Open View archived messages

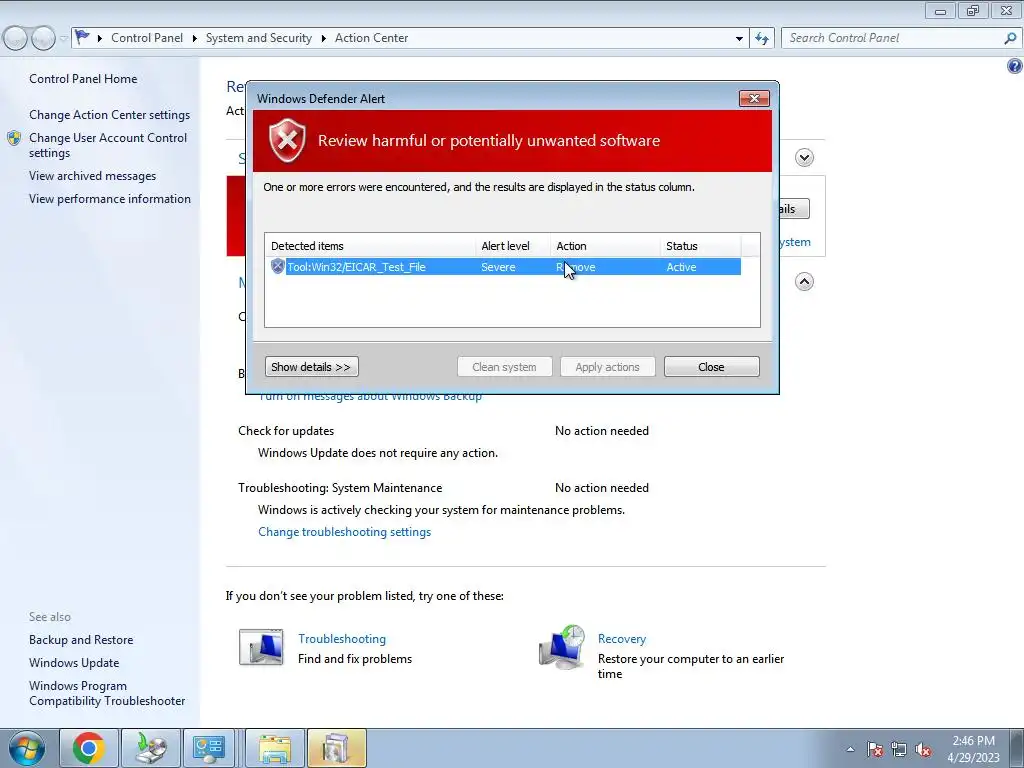pyautogui.click(x=92, y=176)
